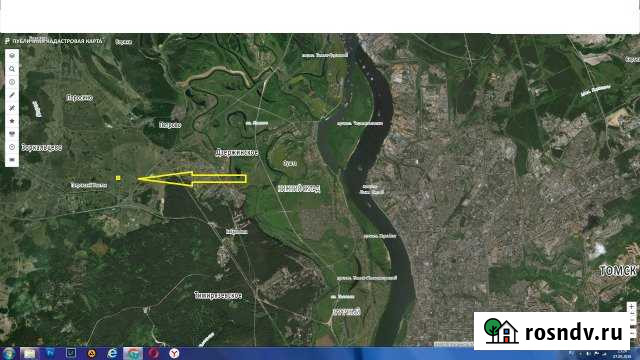
Task: Switch to the Chrome taskbar window
Action: pos(133,353)
